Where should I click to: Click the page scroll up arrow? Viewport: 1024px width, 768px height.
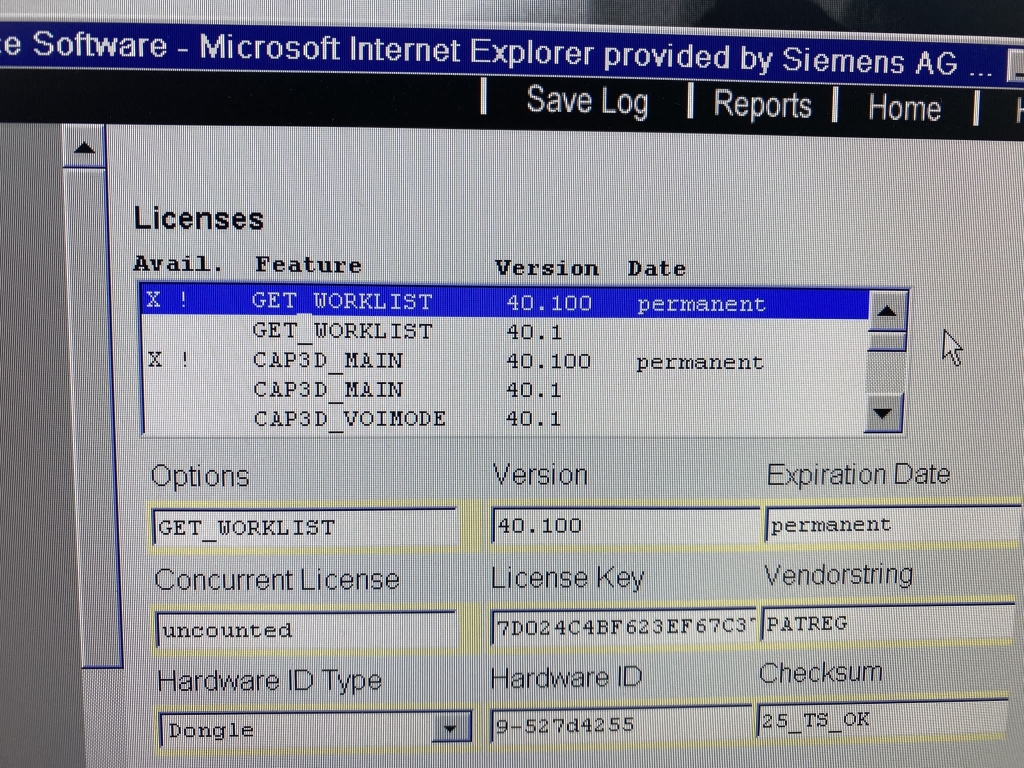[85, 148]
